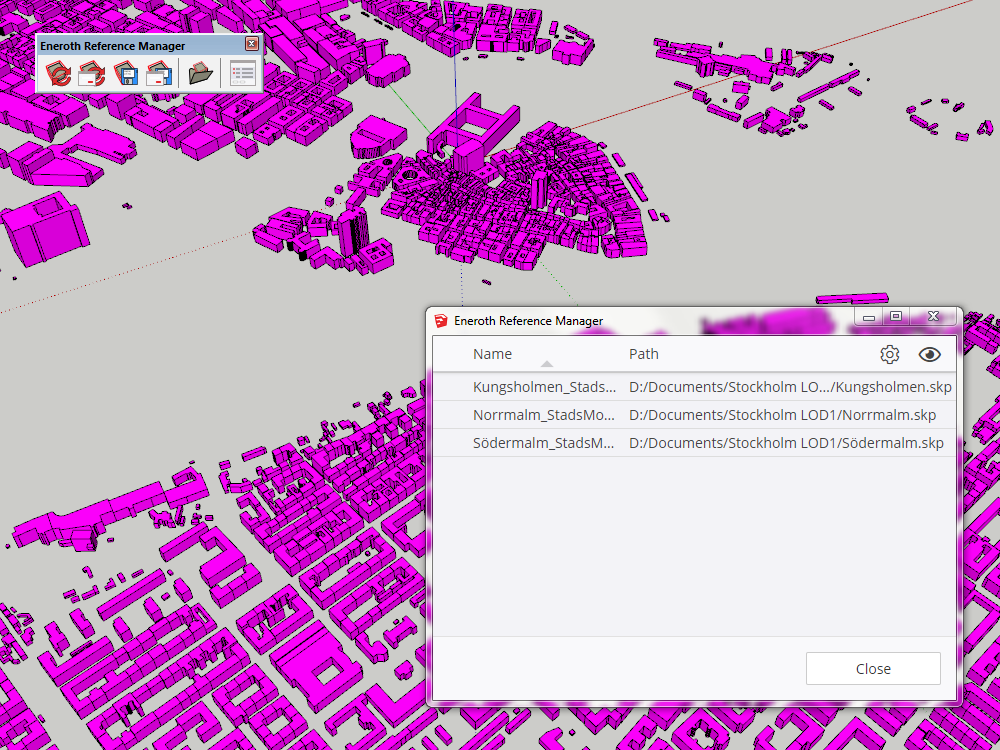Close the floating Eneroth toolbar
The height and width of the screenshot is (750, 1000).
(252, 44)
